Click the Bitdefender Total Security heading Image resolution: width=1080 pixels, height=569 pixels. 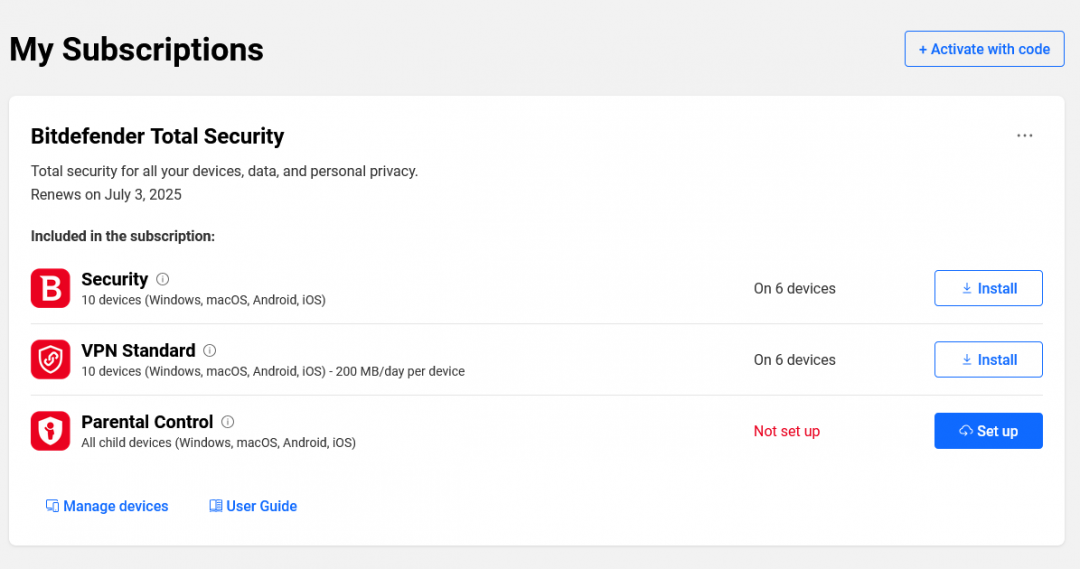pyautogui.click(x=158, y=136)
